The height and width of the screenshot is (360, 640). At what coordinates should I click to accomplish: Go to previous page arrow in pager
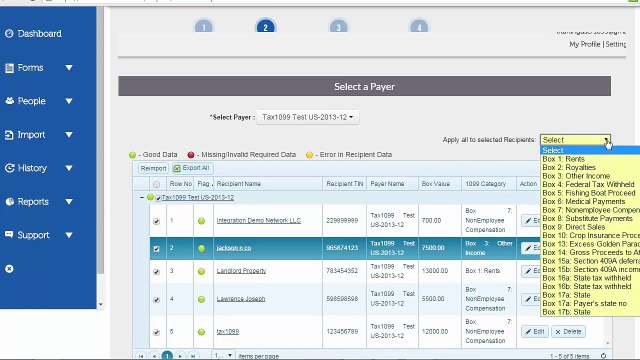pos(154,356)
